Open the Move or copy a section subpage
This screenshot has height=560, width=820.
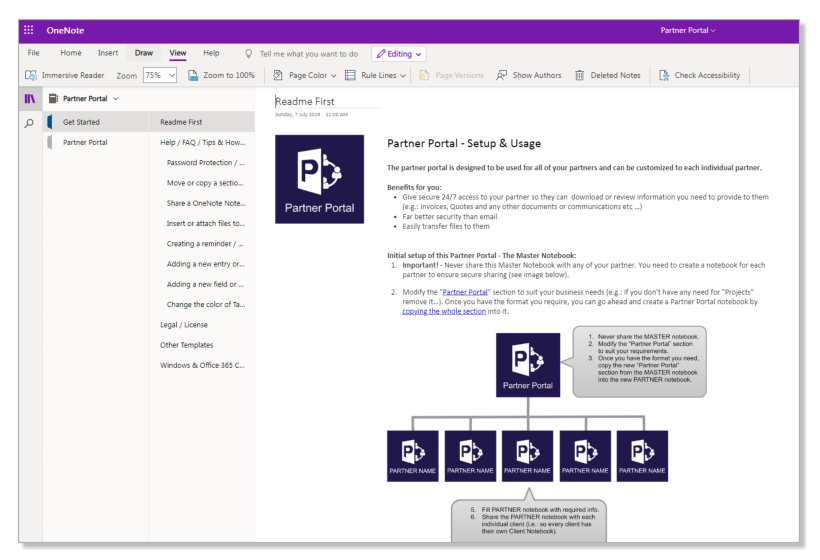click(x=202, y=183)
